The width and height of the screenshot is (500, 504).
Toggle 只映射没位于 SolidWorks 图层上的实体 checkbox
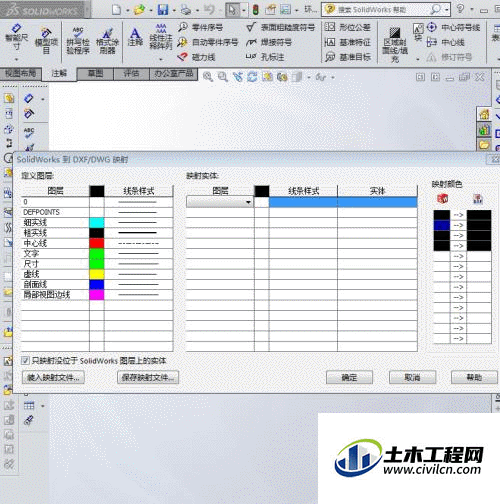pyautogui.click(x=25, y=360)
